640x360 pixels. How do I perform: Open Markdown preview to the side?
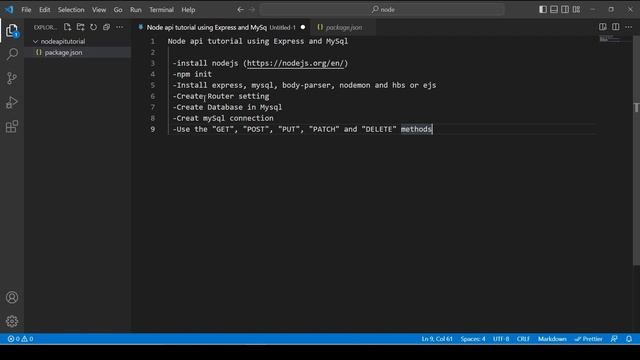coord(602,27)
